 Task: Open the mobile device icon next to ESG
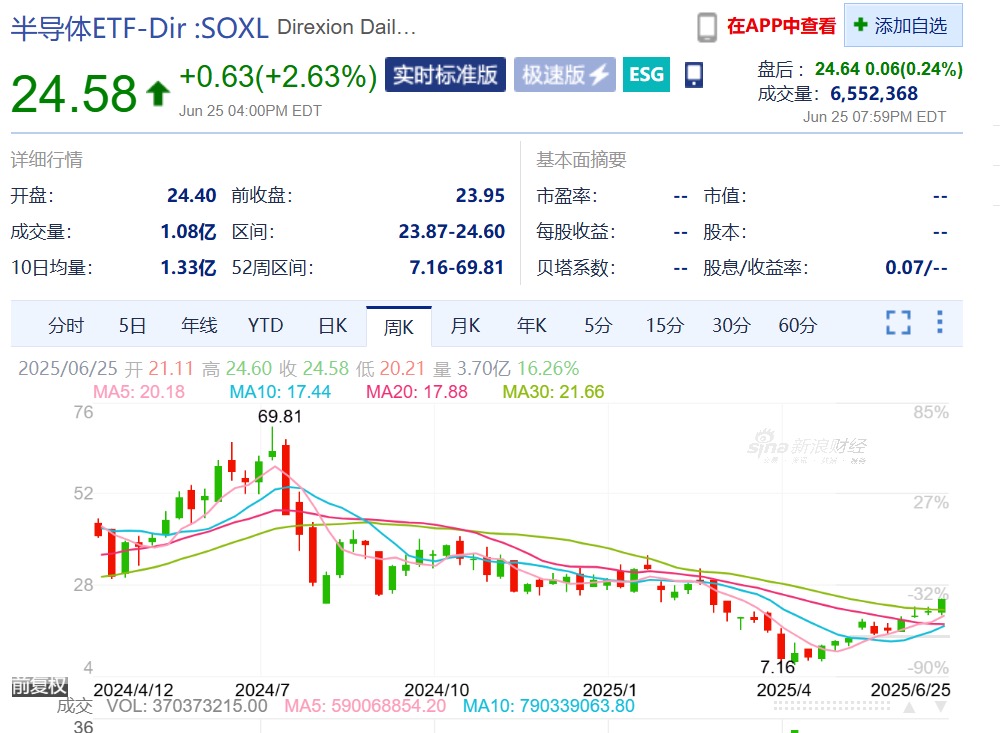click(694, 75)
